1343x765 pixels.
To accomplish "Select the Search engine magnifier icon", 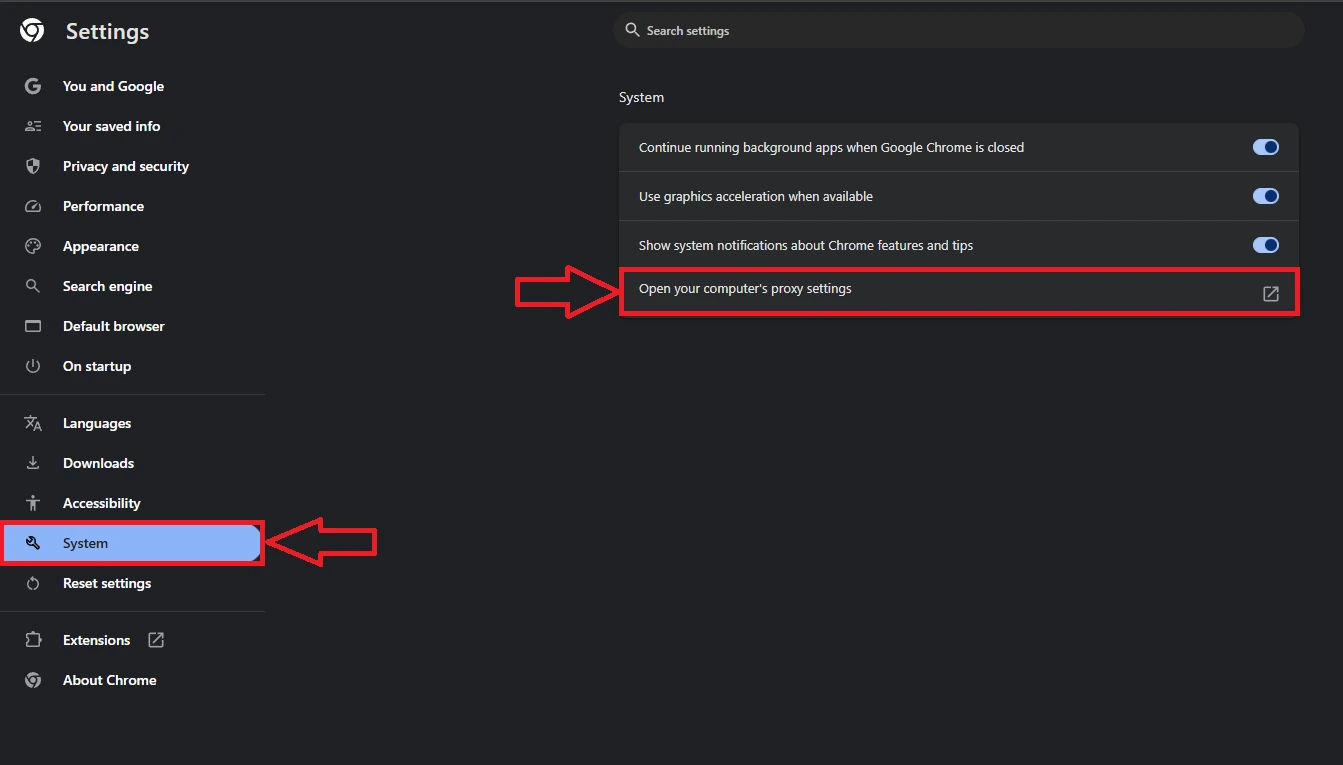I will click(x=32, y=286).
